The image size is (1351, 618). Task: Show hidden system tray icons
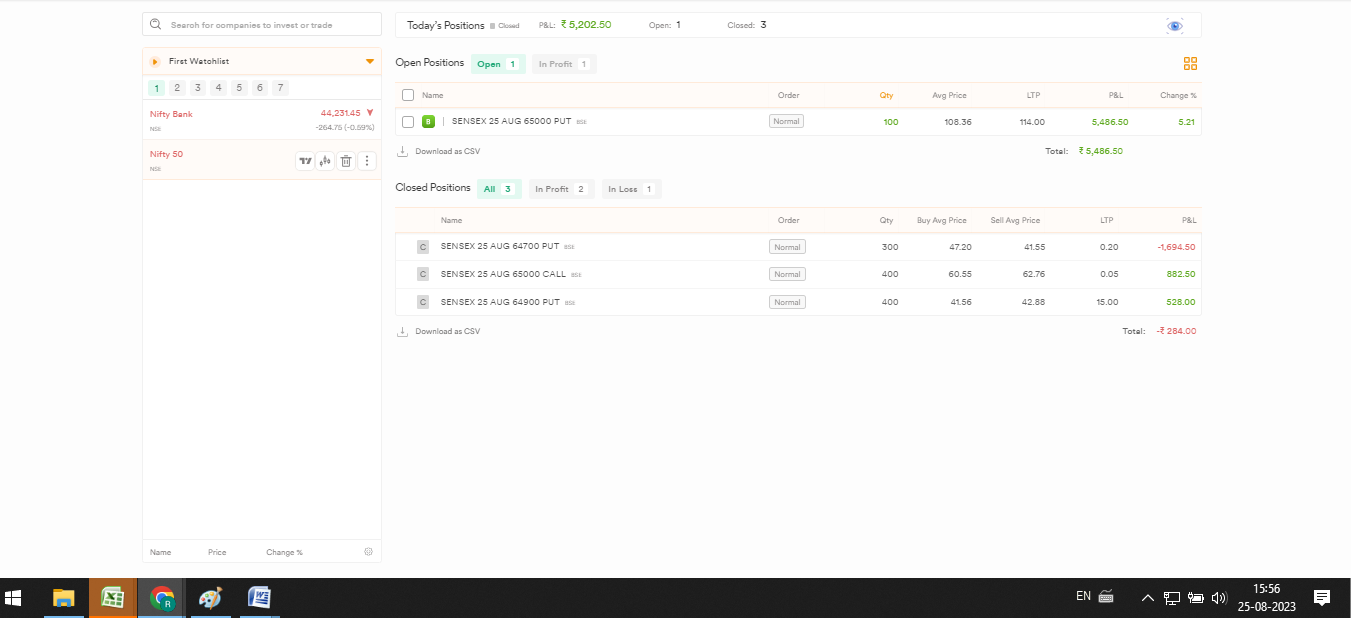click(x=1148, y=598)
